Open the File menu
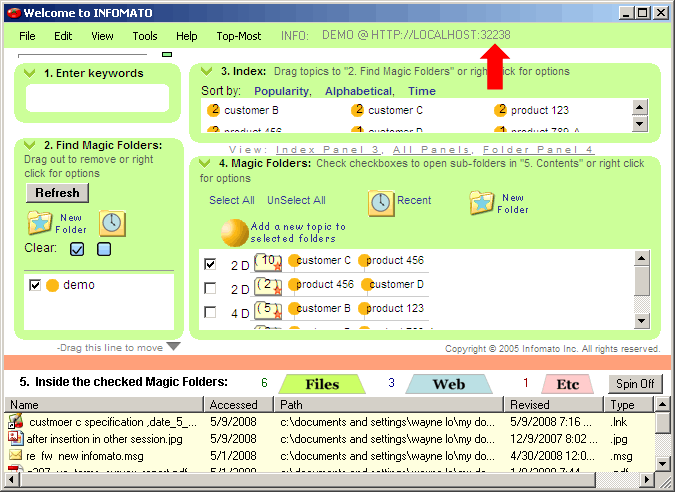The height and width of the screenshot is (492, 675). (x=27, y=36)
